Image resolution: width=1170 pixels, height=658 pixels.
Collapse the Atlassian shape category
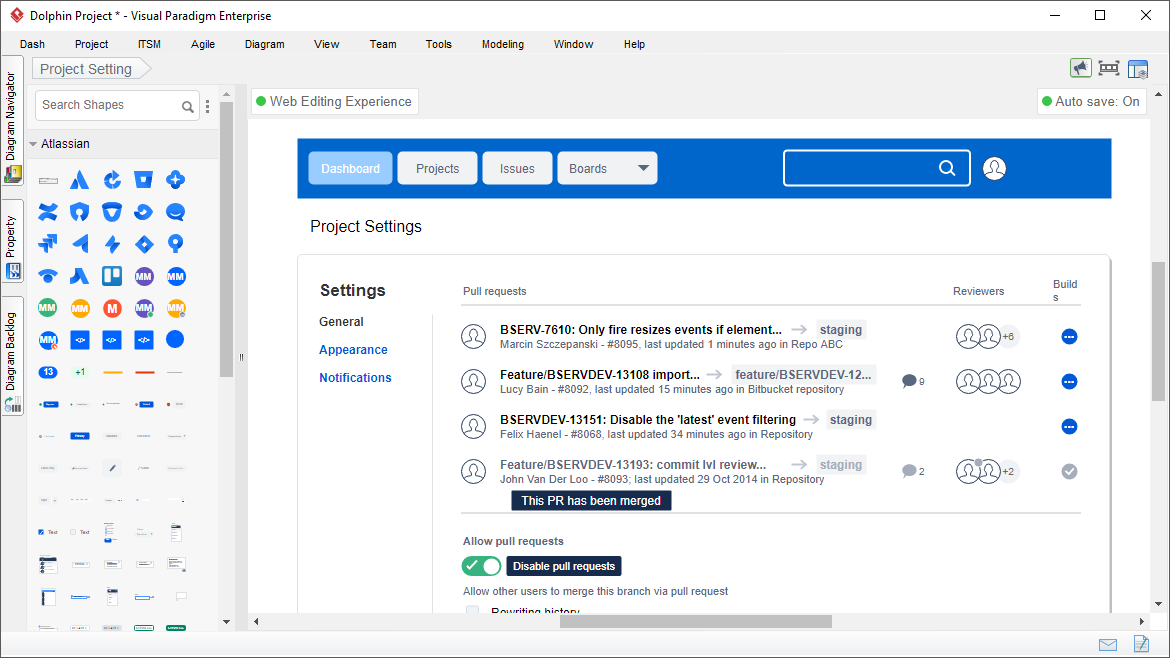coord(33,144)
